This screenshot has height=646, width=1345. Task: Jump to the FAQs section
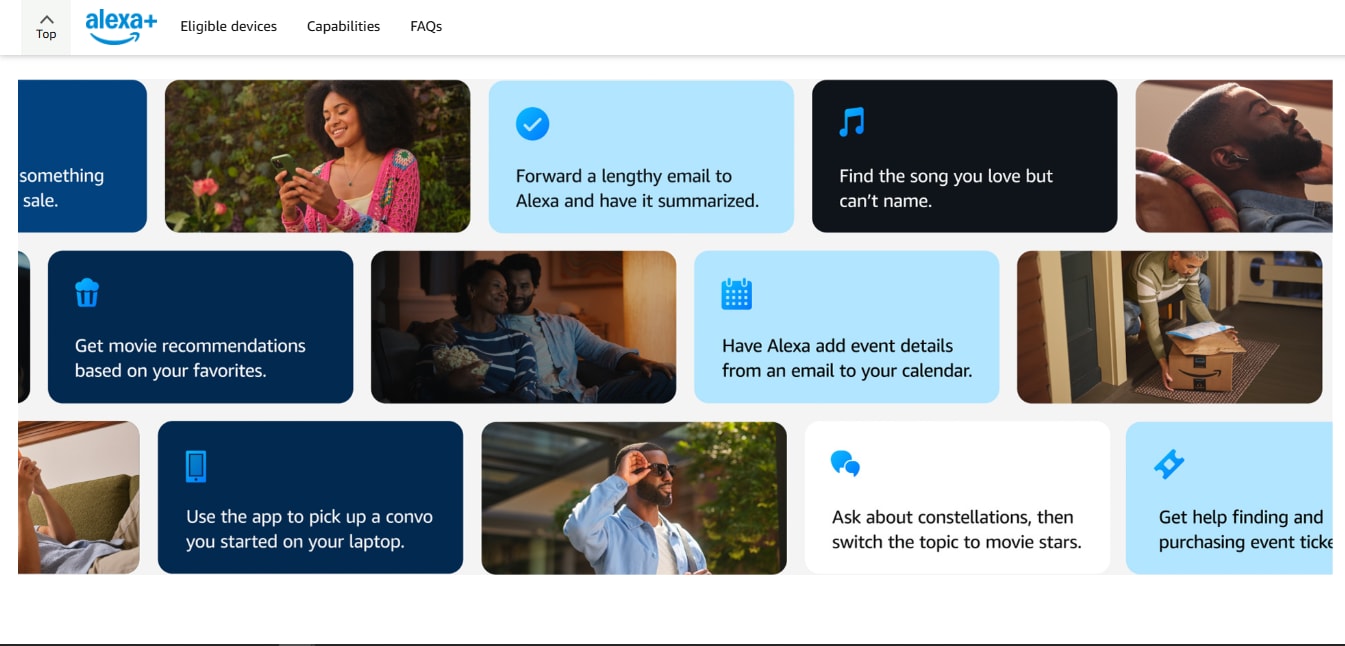pos(426,26)
